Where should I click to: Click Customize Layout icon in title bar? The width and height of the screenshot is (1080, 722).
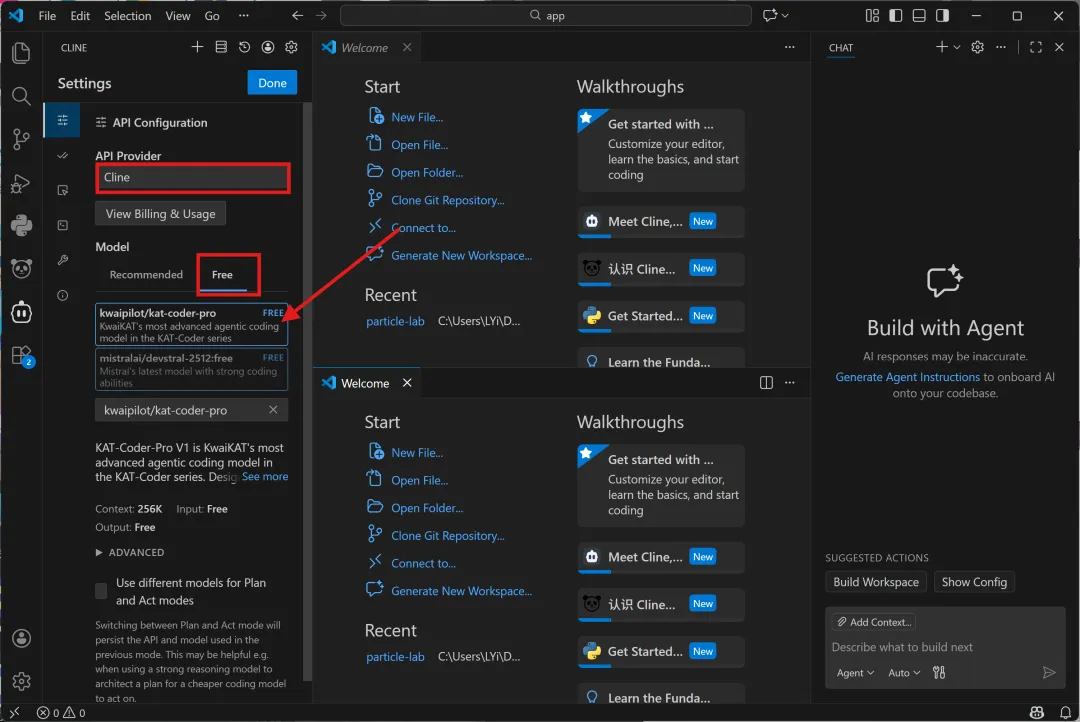tap(872, 15)
